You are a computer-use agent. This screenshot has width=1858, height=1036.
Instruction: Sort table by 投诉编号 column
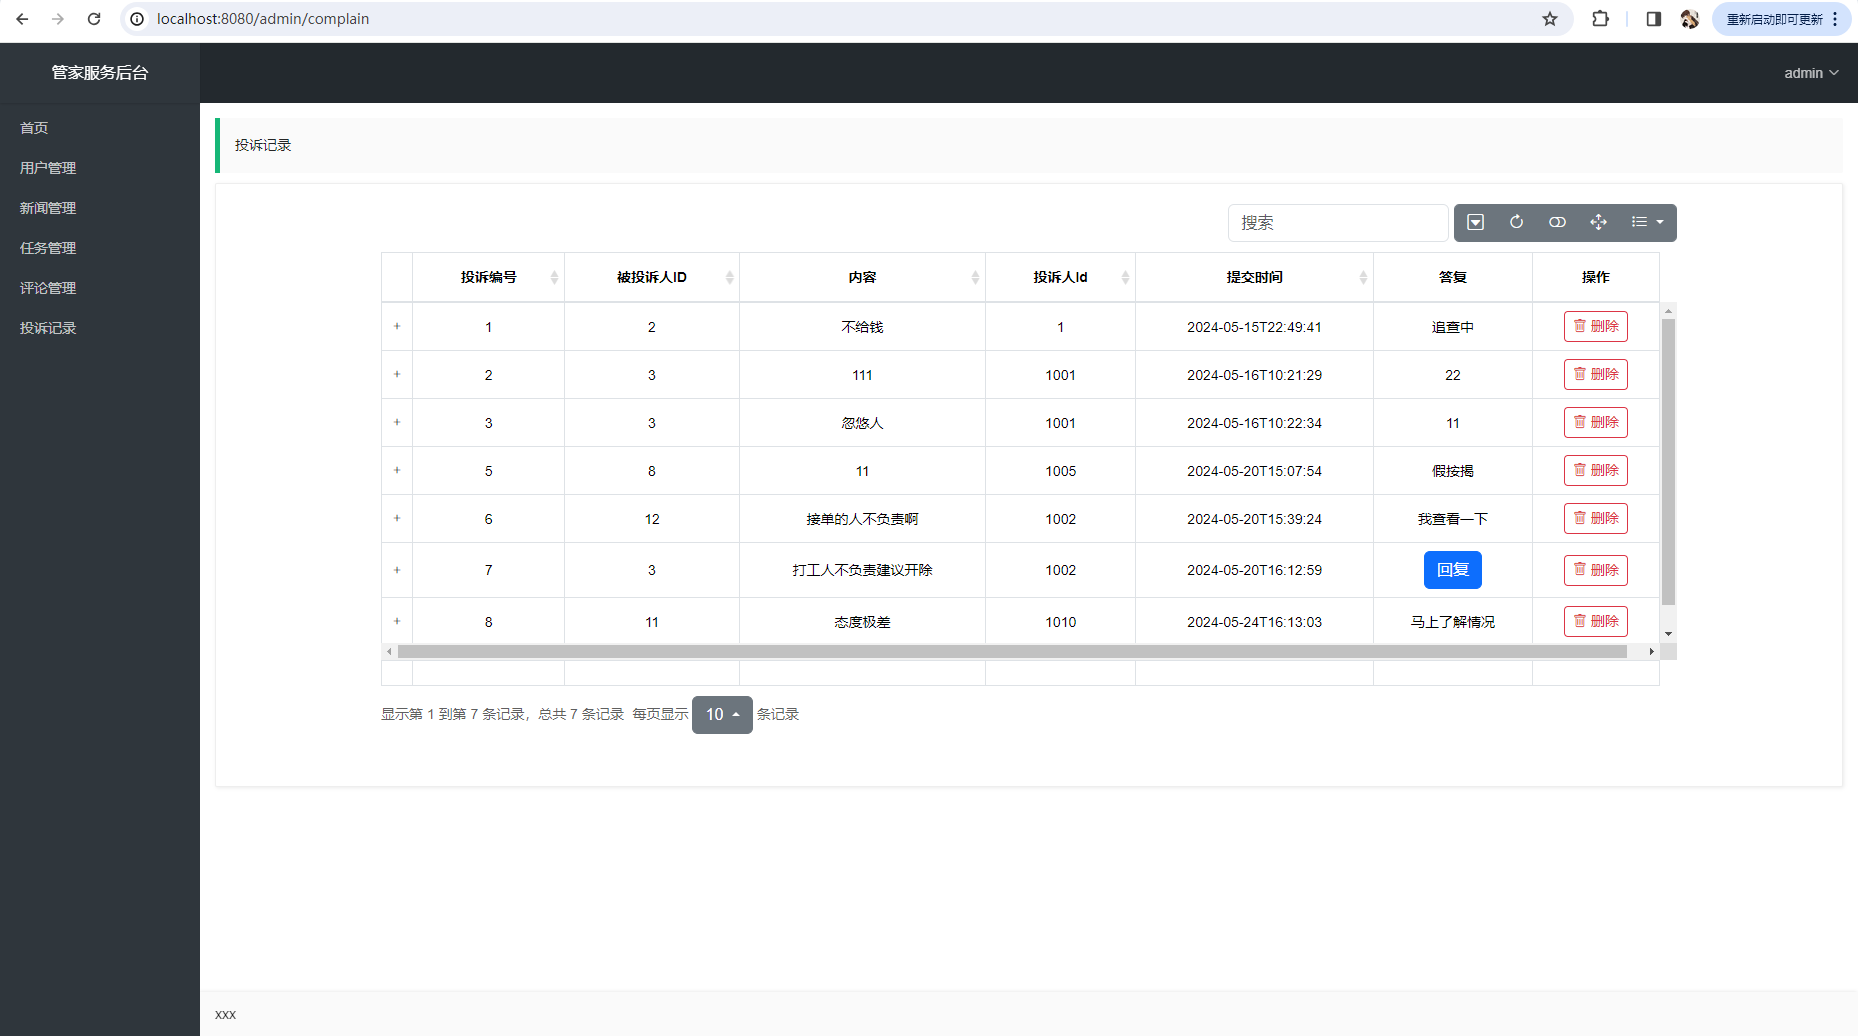(489, 277)
